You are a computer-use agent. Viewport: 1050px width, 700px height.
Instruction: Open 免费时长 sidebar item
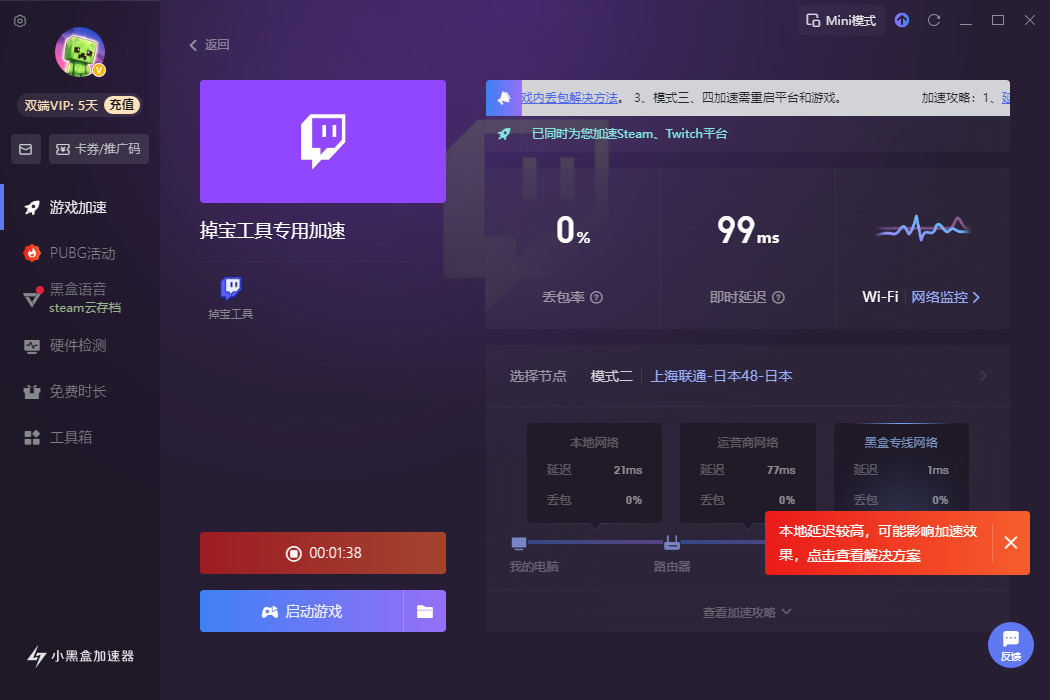[78, 391]
